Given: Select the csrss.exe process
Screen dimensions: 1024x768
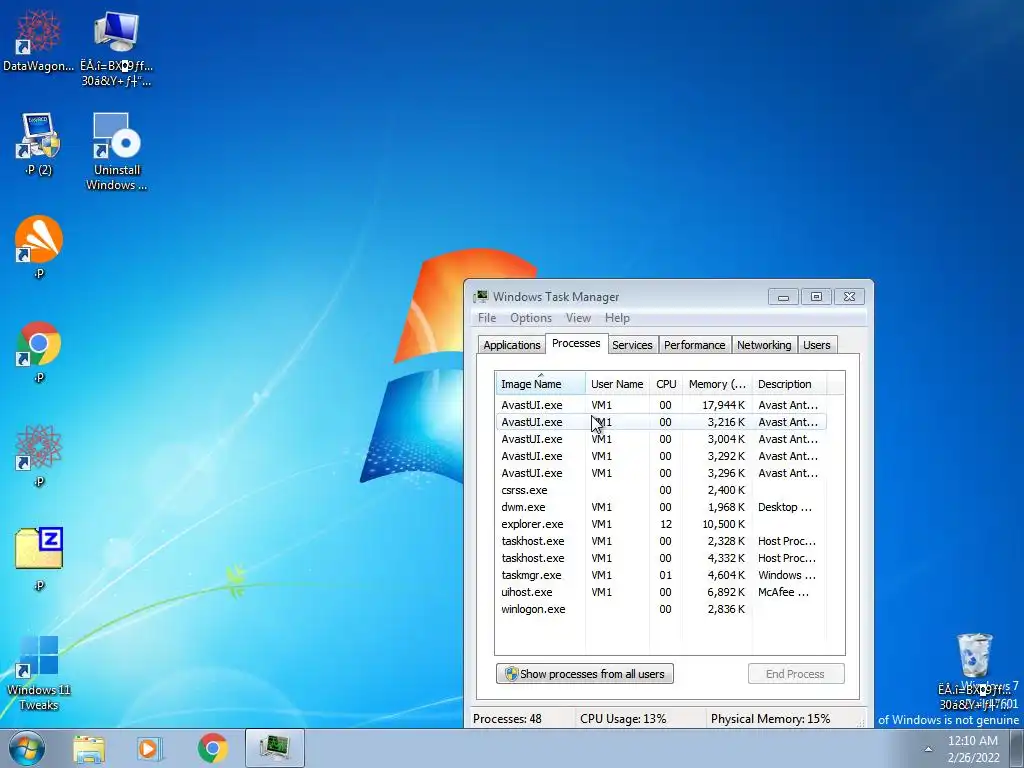Looking at the screenshot, I should [x=661, y=490].
